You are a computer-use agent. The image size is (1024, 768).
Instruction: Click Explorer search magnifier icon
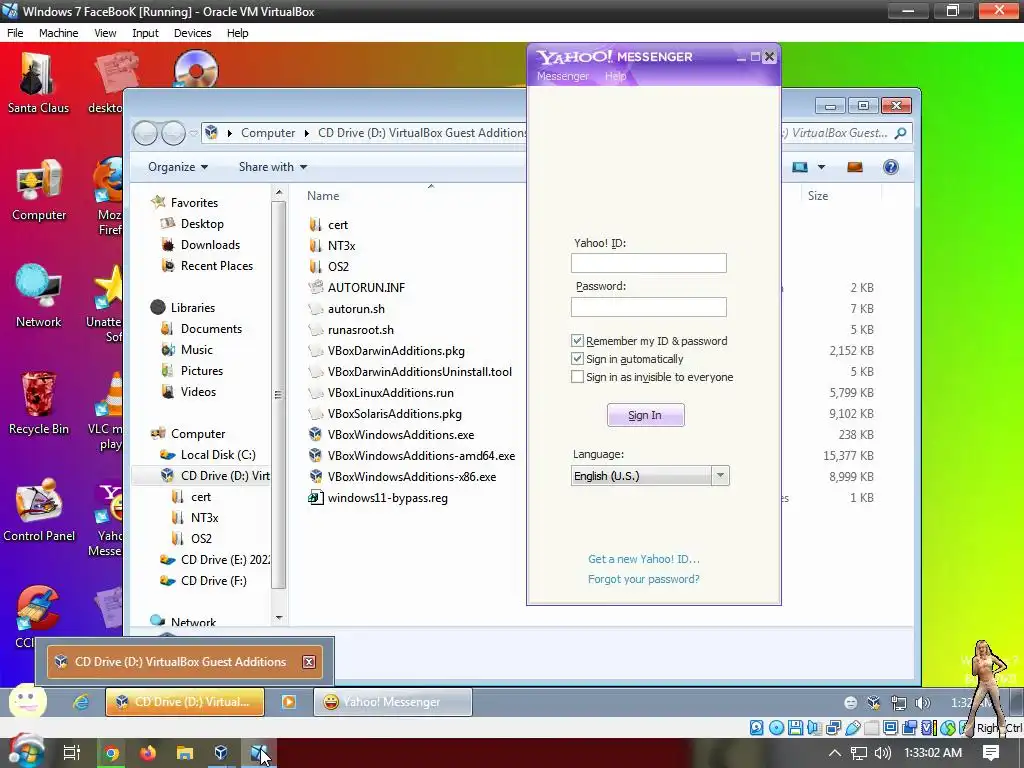pyautogui.click(x=901, y=133)
